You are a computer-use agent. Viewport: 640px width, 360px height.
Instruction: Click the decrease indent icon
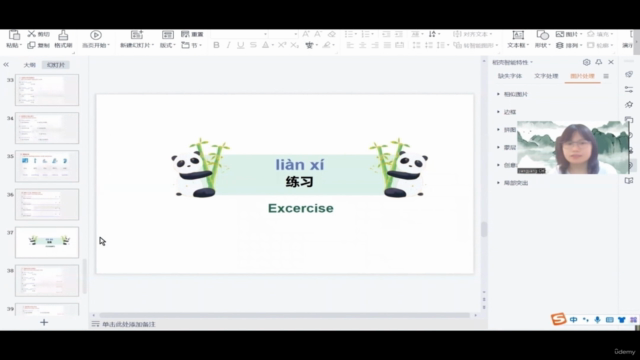[x=386, y=34]
